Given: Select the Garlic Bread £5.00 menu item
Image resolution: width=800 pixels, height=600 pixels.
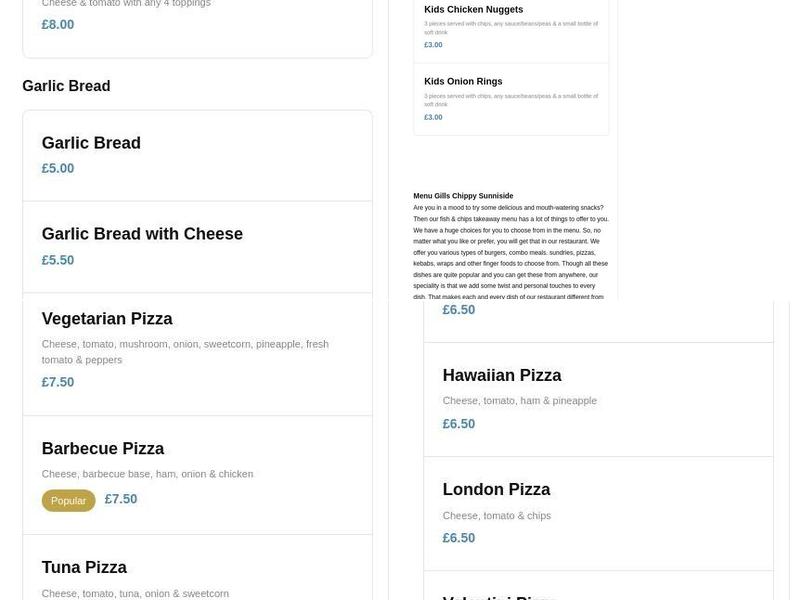Looking at the screenshot, I should pyautogui.click(x=91, y=143).
